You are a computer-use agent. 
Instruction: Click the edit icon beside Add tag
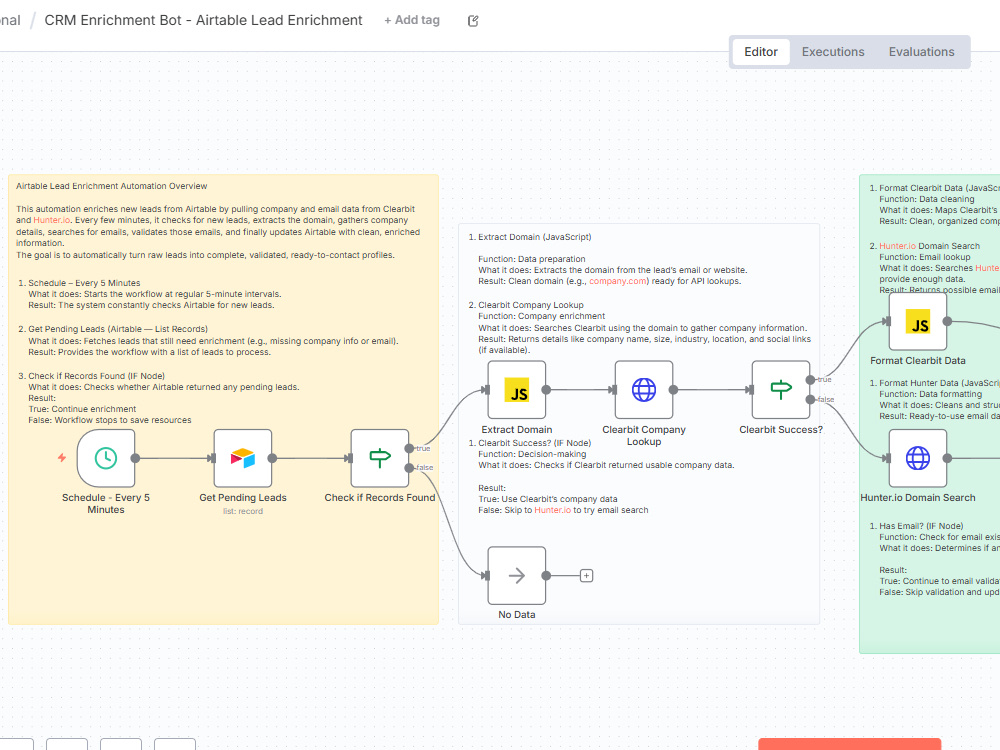[x=473, y=21]
